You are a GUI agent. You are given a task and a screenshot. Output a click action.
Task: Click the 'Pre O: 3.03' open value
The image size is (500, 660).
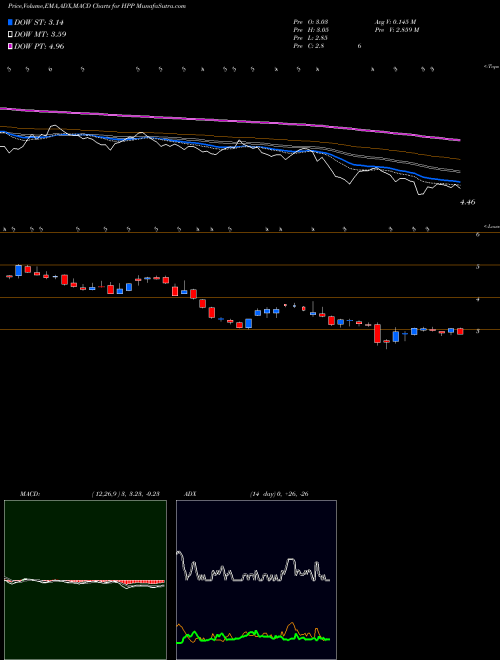[x=311, y=21]
